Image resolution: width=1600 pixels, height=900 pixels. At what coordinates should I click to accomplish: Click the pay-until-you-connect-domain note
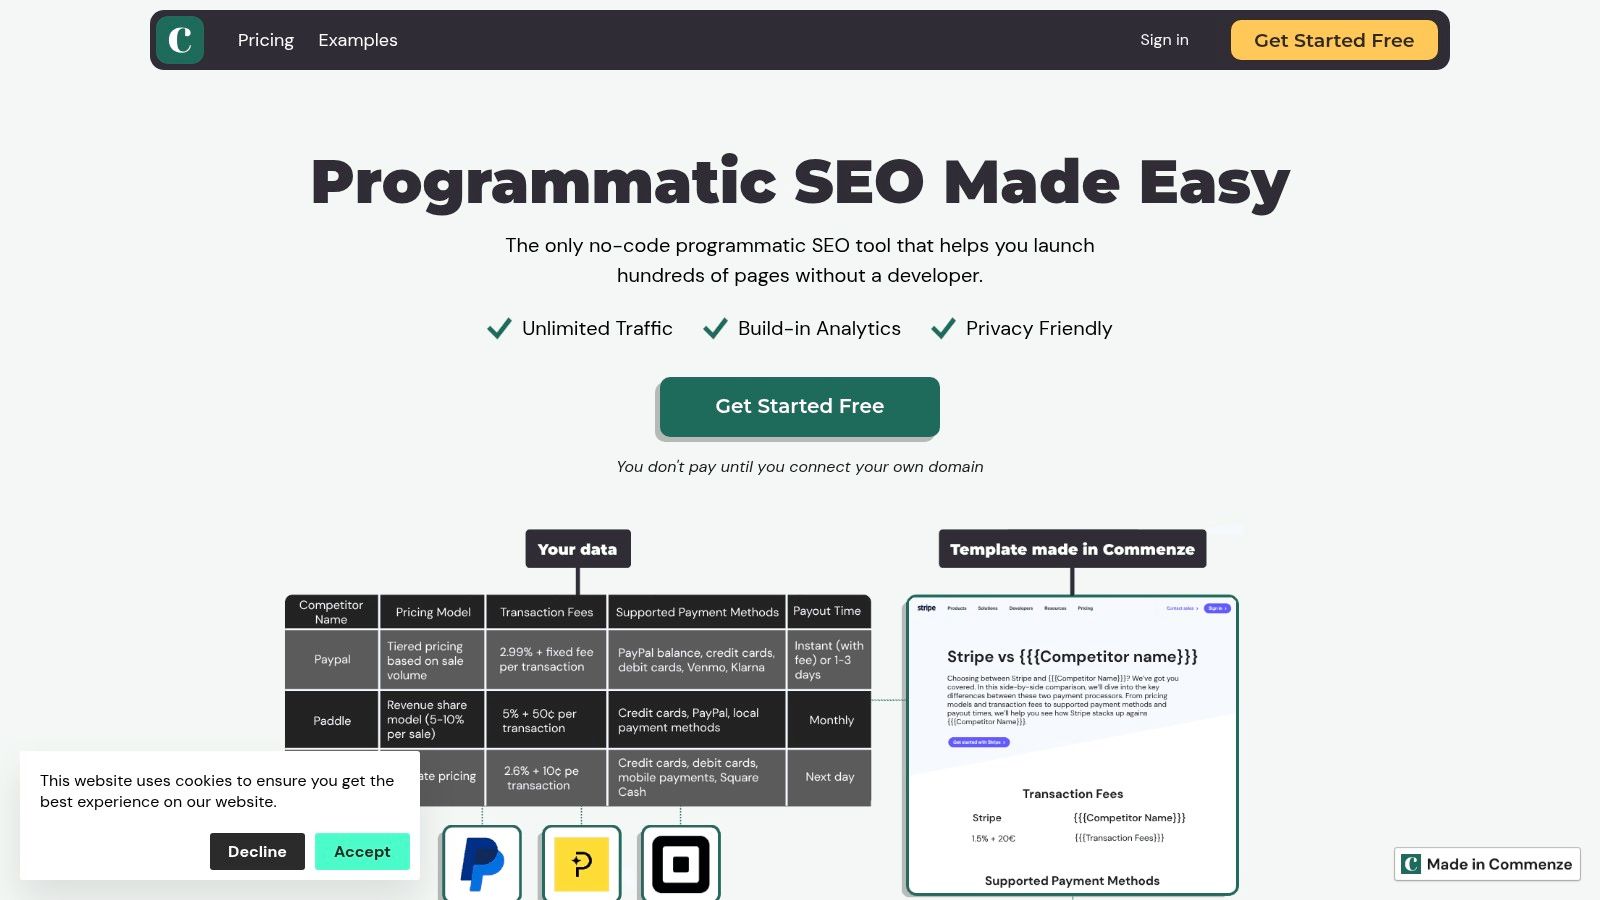tap(800, 467)
